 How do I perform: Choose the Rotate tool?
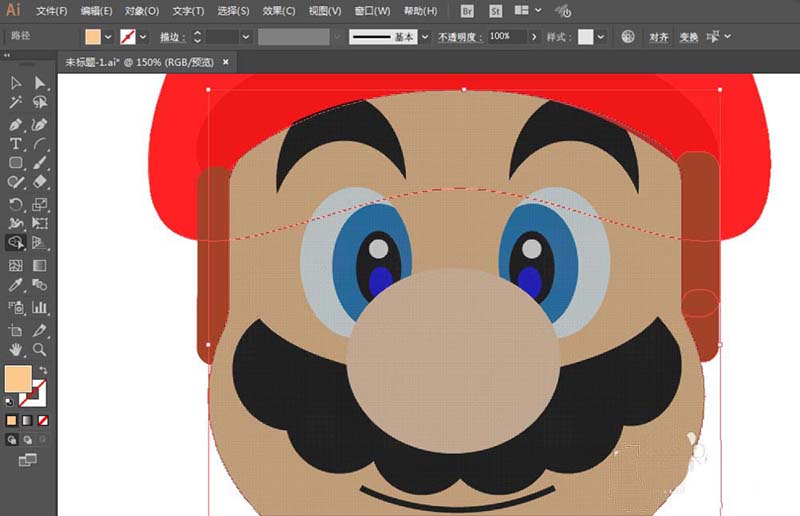pyautogui.click(x=15, y=204)
